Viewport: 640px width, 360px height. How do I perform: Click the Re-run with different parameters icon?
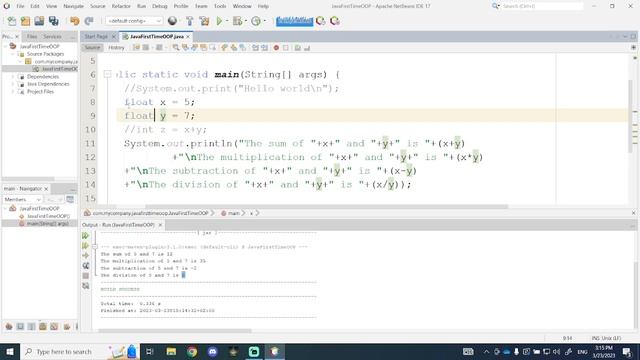click(x=85, y=246)
